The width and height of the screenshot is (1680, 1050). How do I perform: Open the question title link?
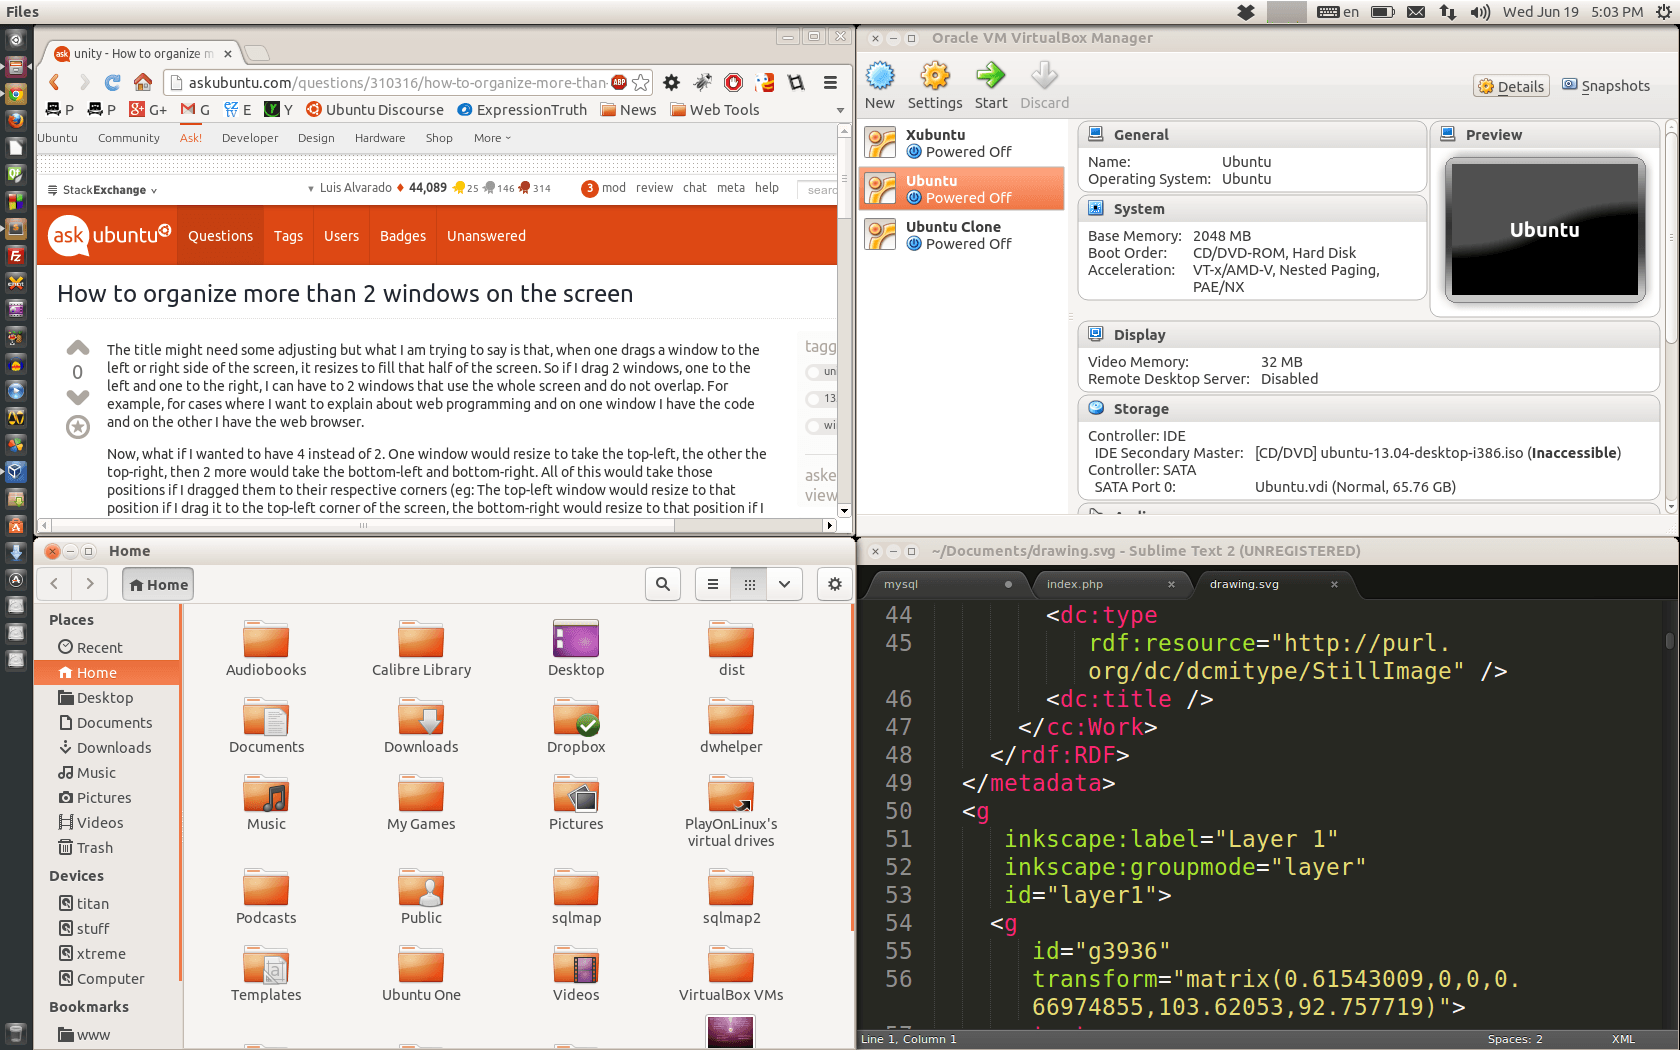coord(345,294)
